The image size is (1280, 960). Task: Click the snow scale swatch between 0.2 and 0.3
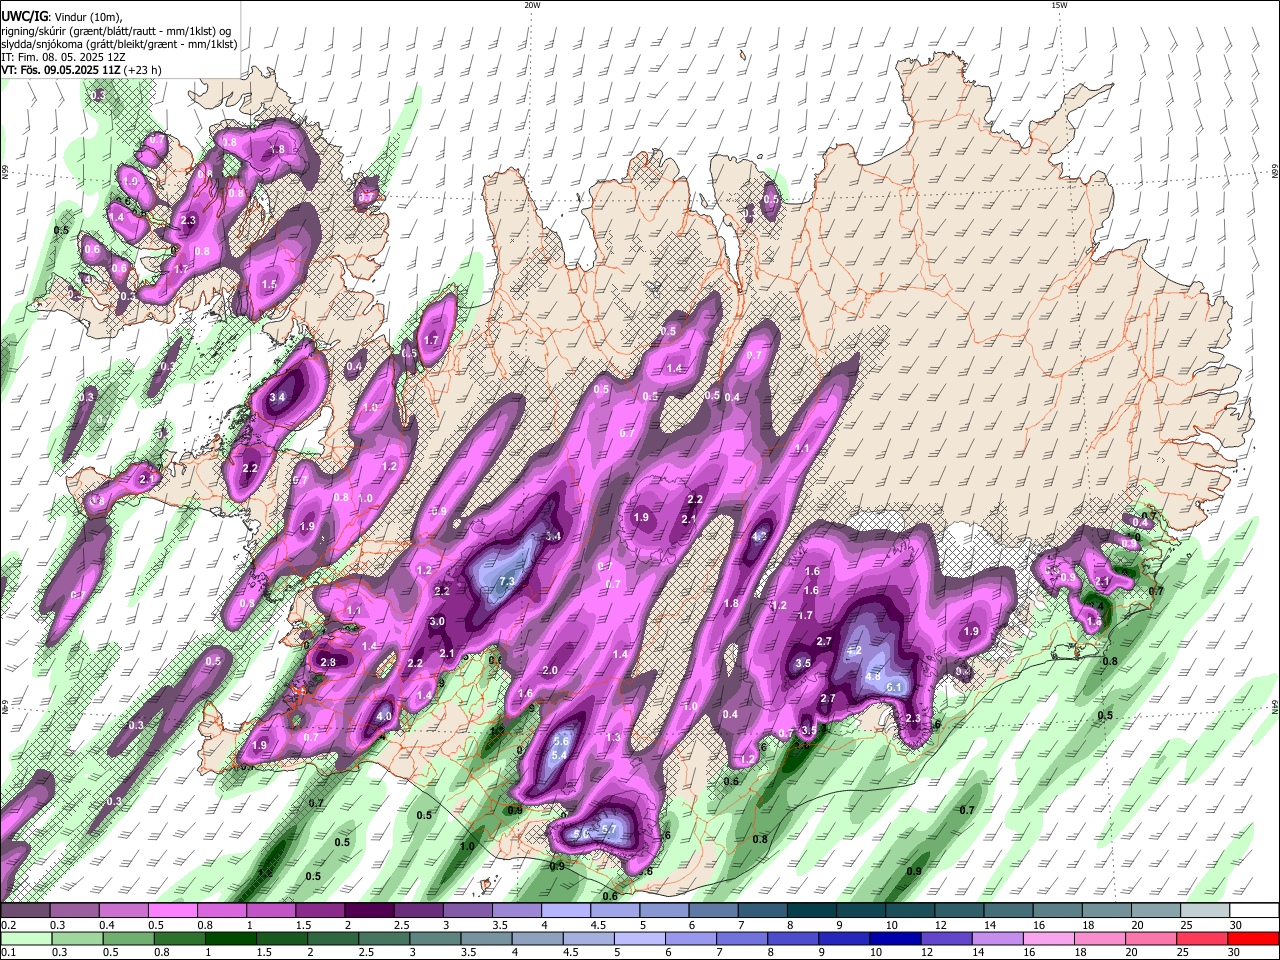point(24,911)
